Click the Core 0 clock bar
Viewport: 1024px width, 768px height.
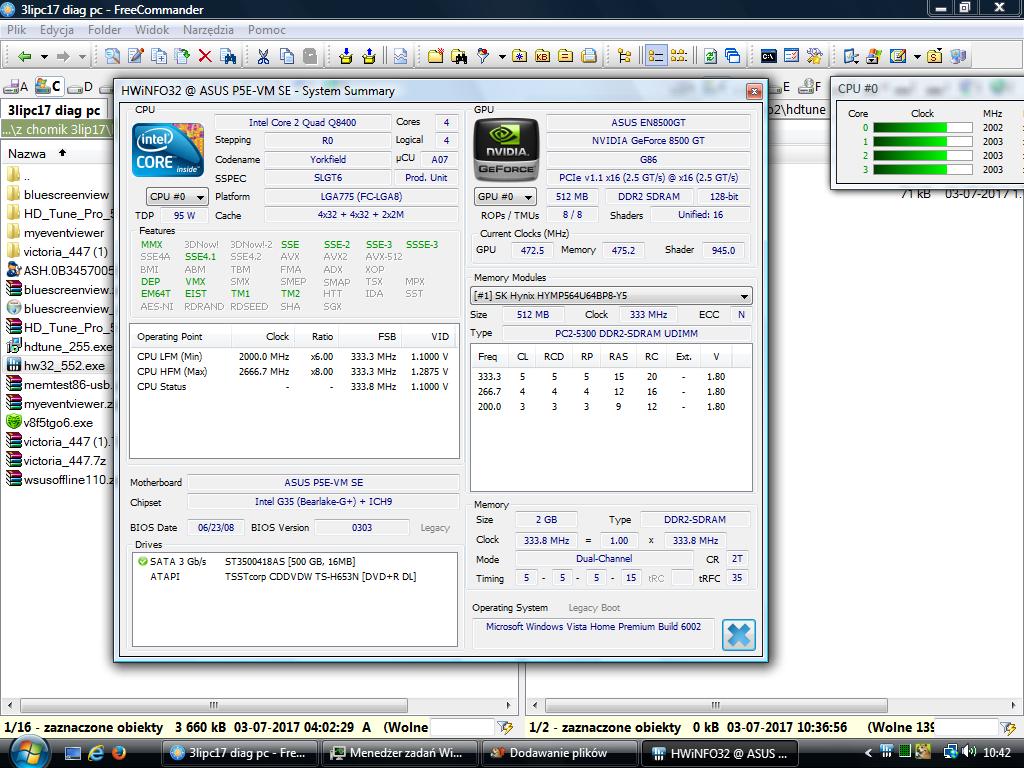[923, 128]
